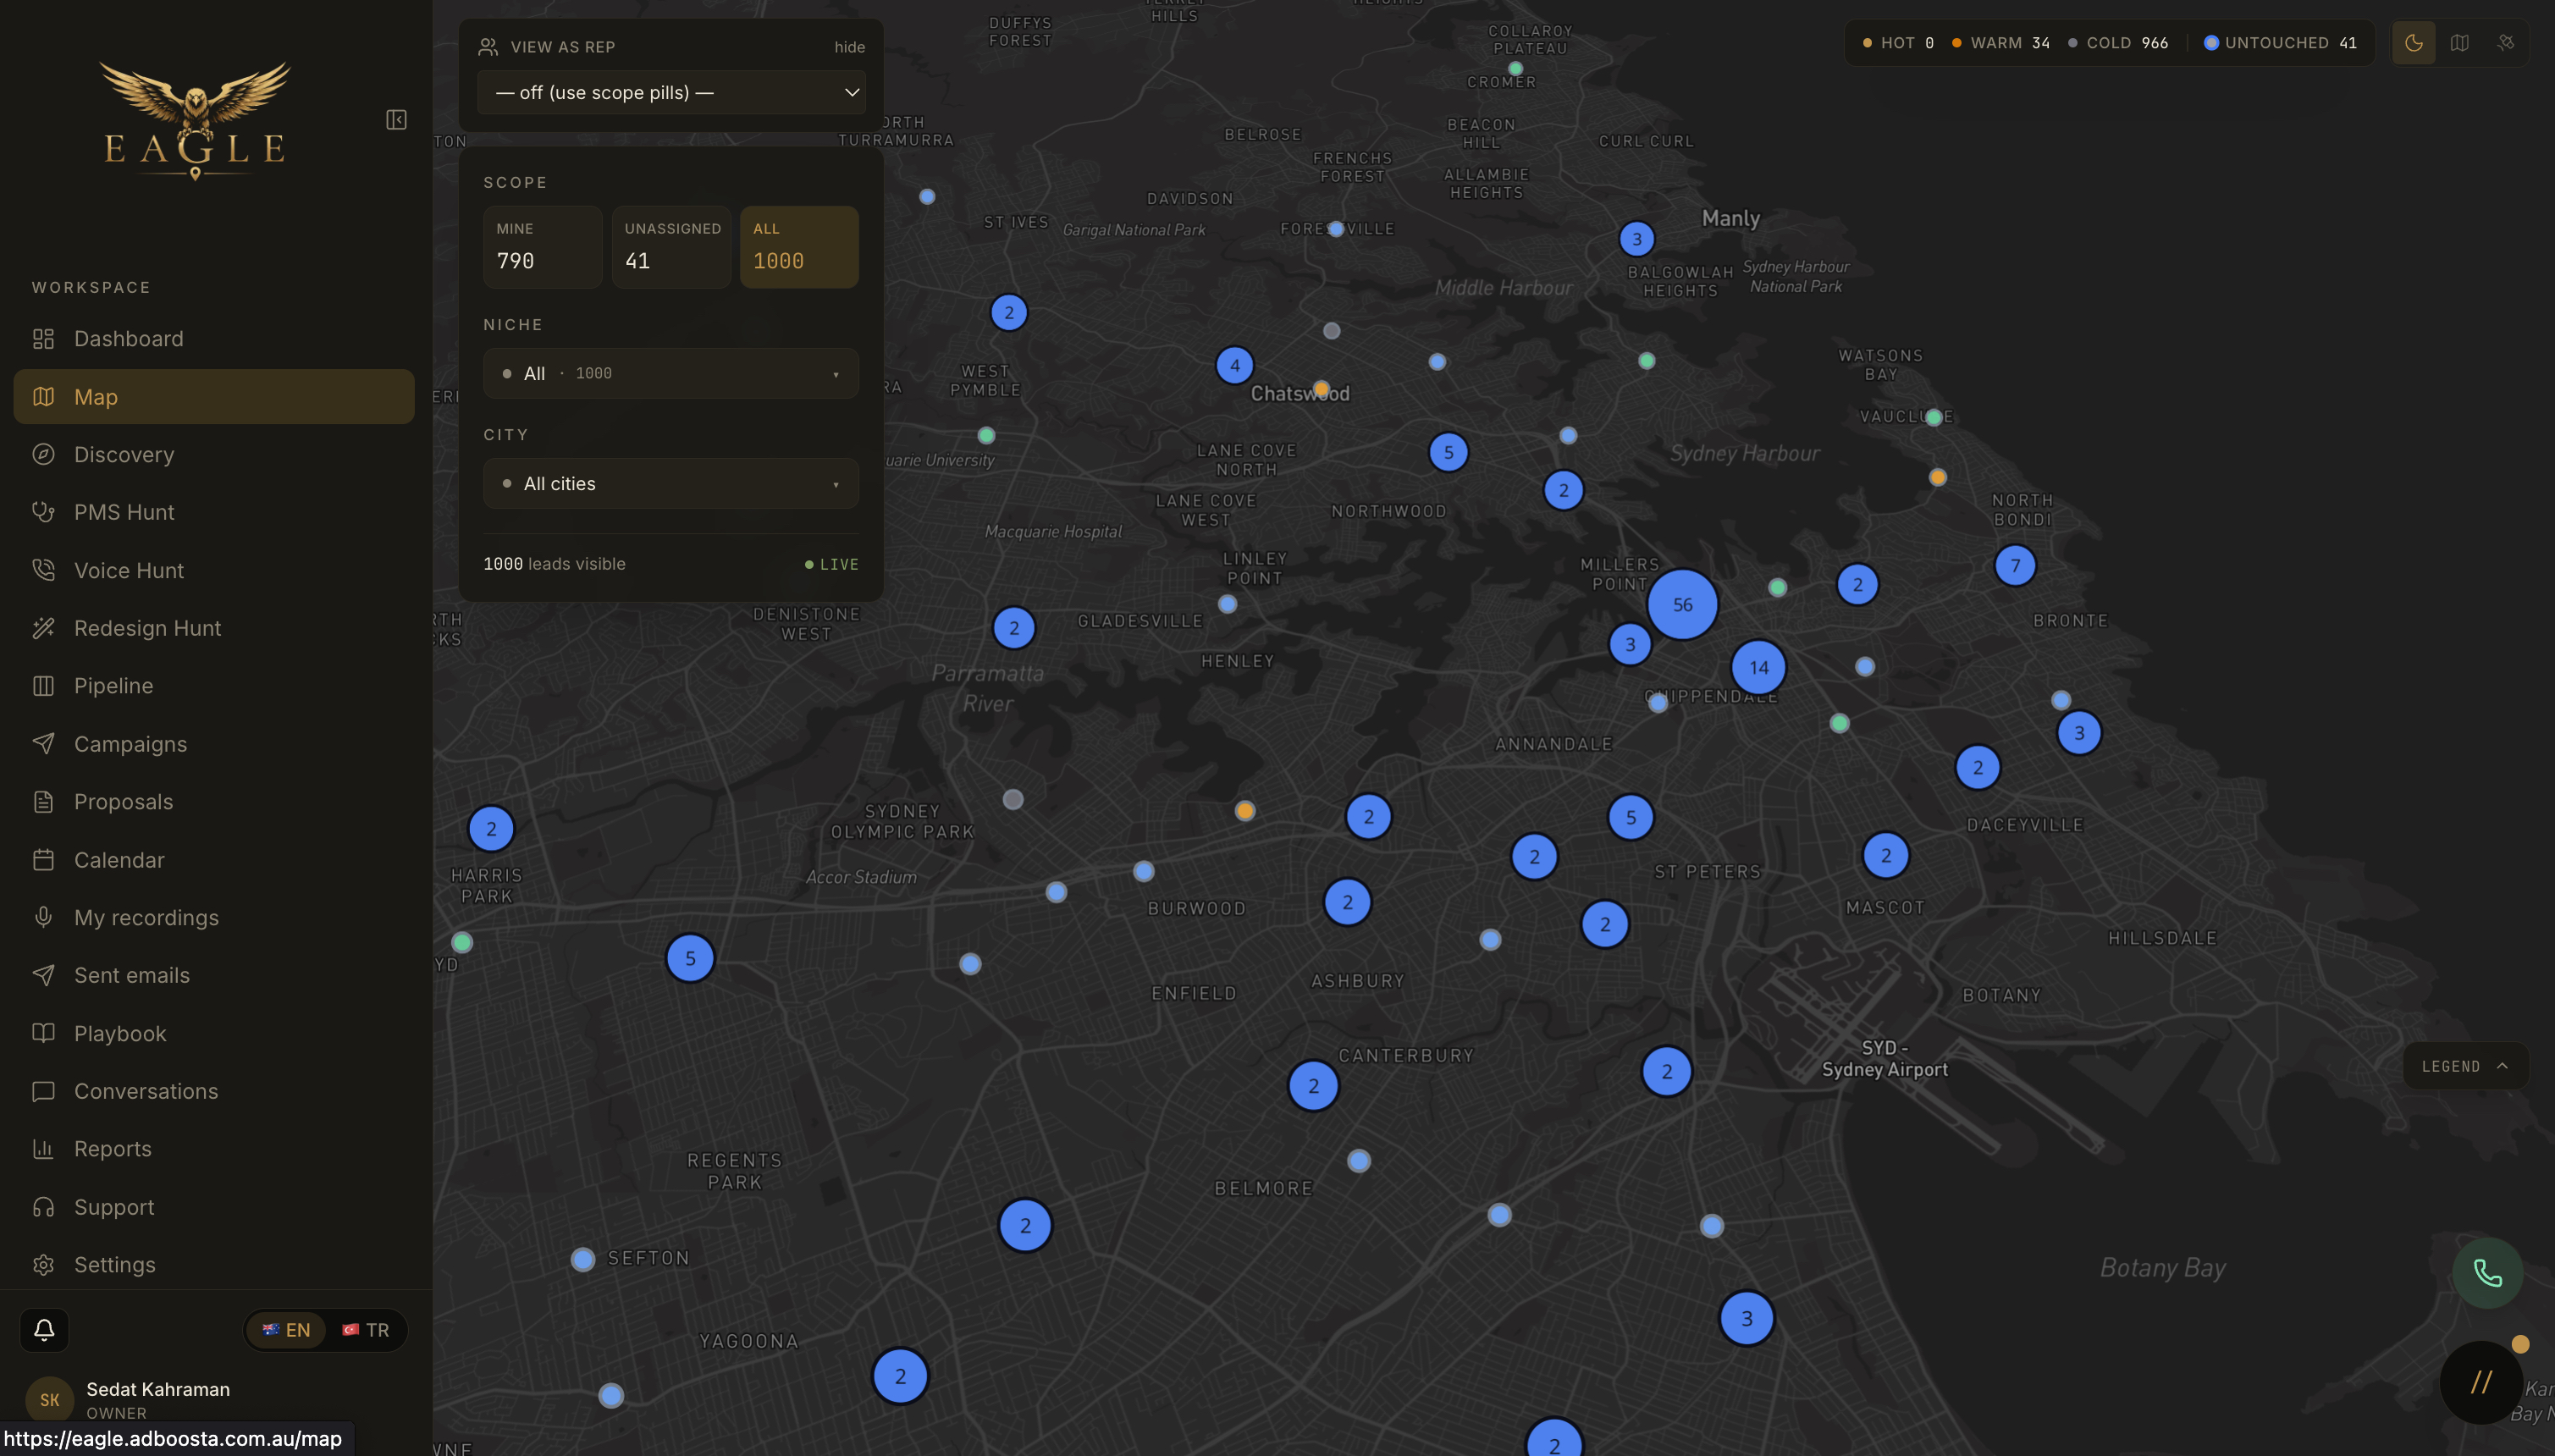This screenshot has height=1456, width=2555.
Task: Click the 56 leads cluster marker
Action: (x=1683, y=604)
